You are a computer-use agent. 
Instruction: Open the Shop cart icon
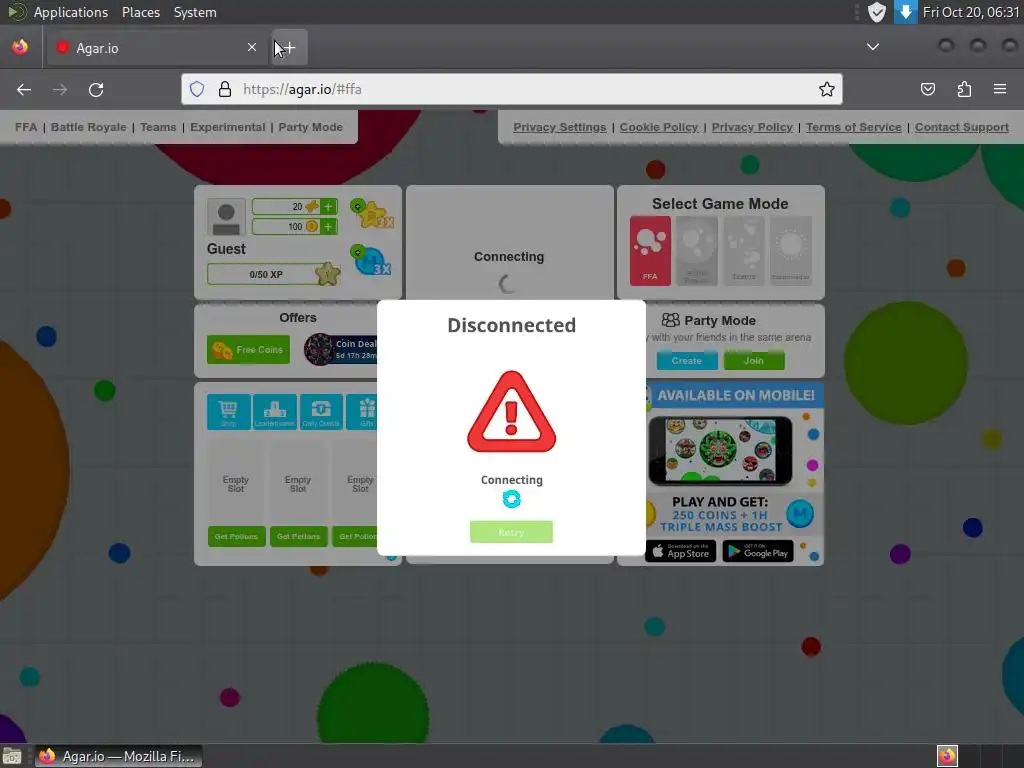click(229, 412)
